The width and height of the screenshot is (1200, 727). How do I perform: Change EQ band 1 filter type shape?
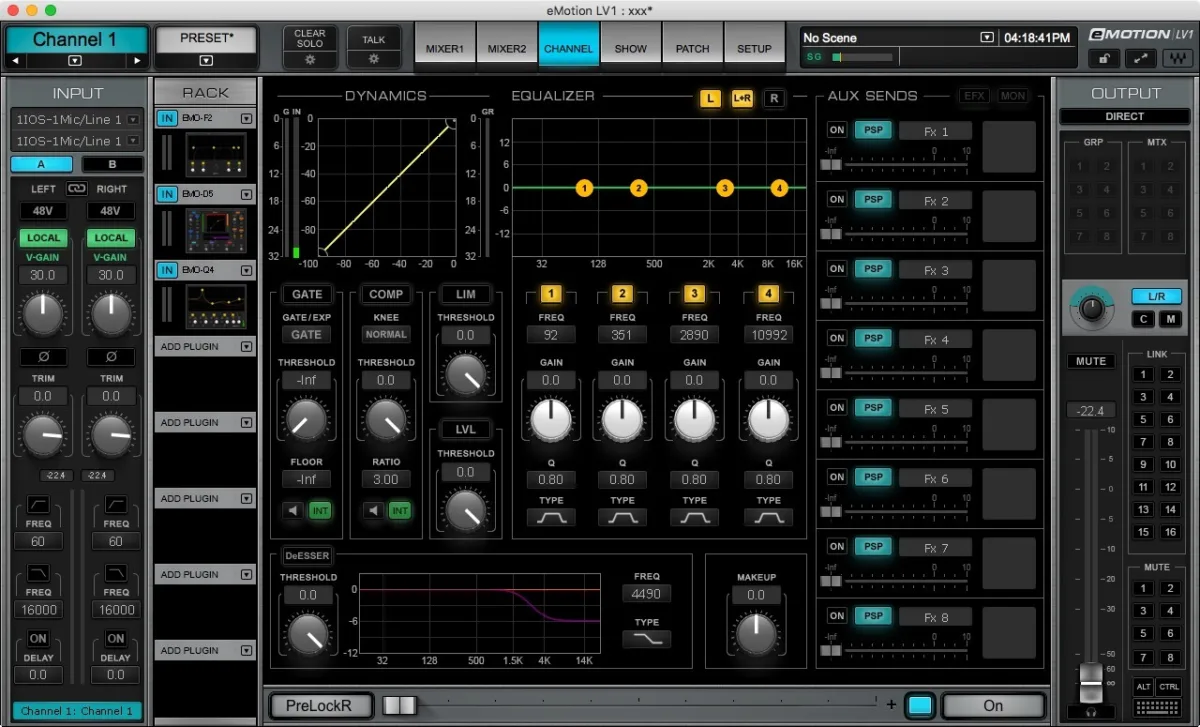point(551,517)
